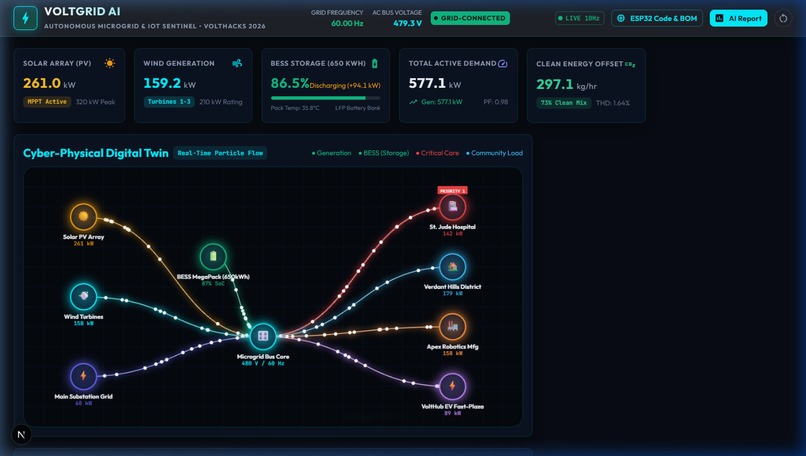Click the 320 kW Peak label
The height and width of the screenshot is (456, 806).
96,102
